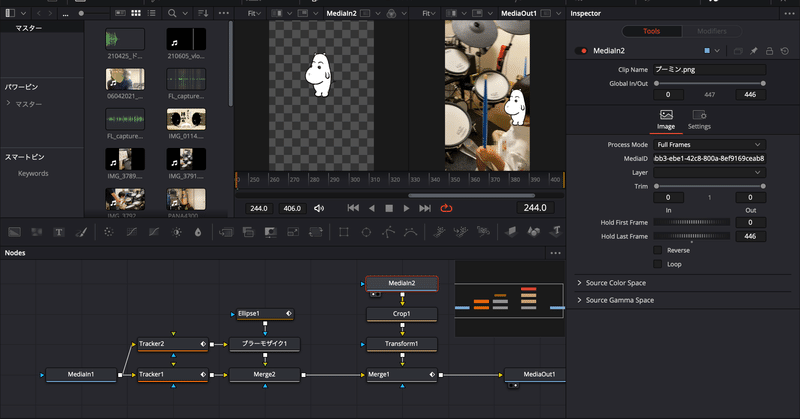Add a Polygon mask from the toolbar

click(x=388, y=232)
